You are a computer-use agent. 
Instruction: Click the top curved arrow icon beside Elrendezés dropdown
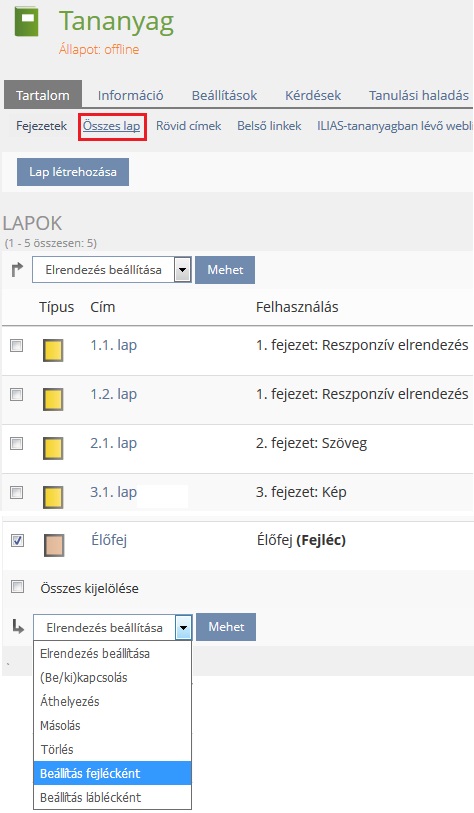click(18, 270)
